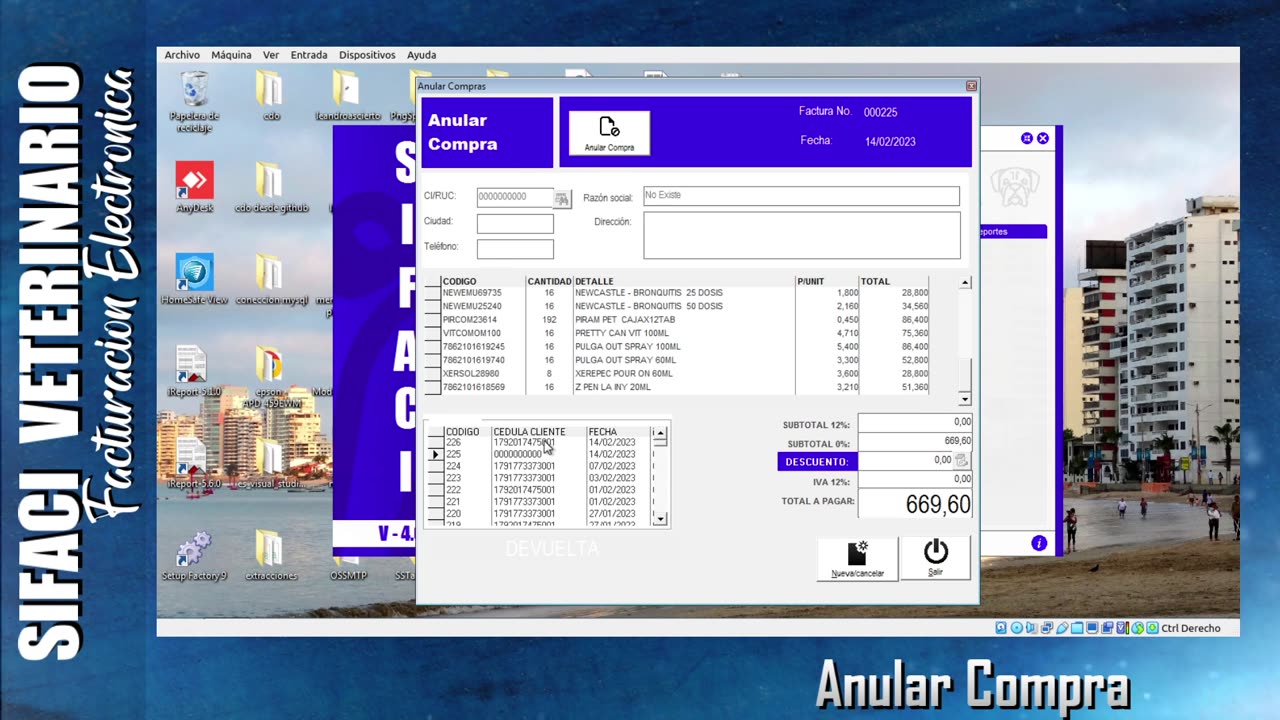1280x720 pixels.
Task: Open the Dispositivos menu
Action: click(x=367, y=55)
